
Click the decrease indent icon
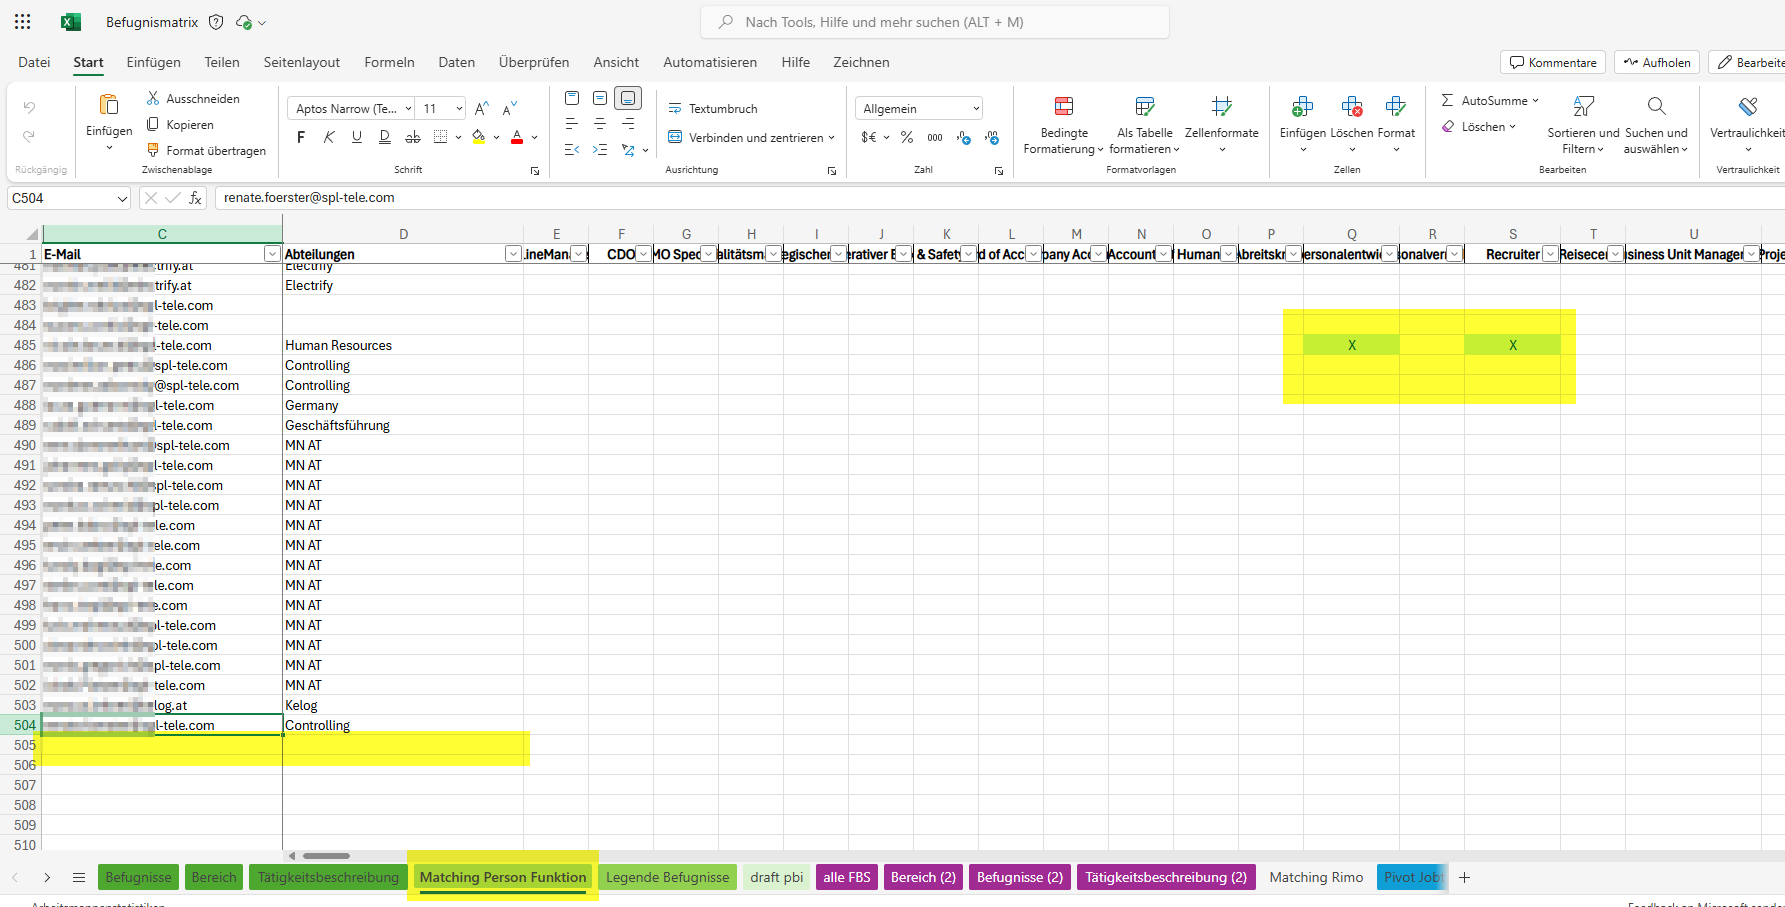572,150
